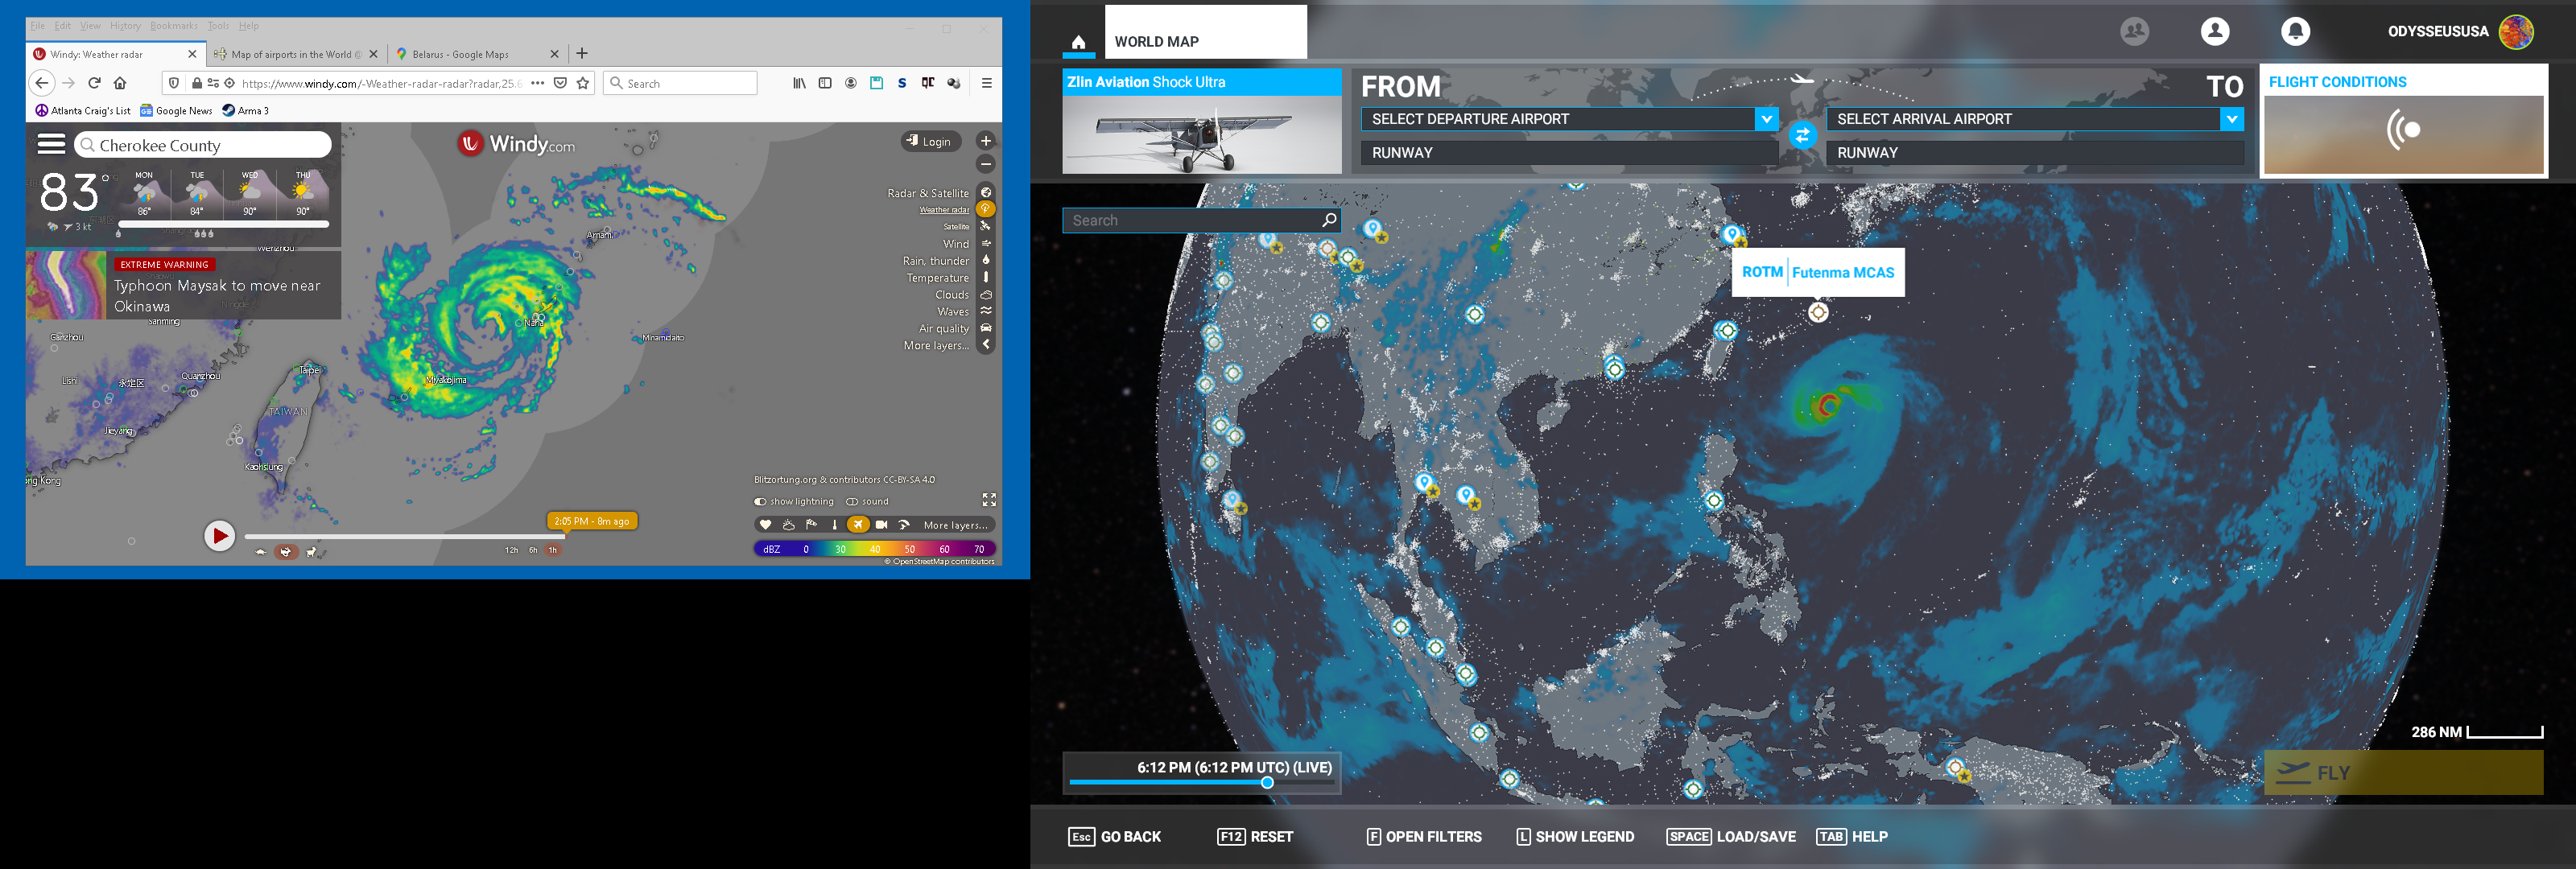Select the Clouds layer icon
Screen dimensions: 2576x869
click(986, 295)
